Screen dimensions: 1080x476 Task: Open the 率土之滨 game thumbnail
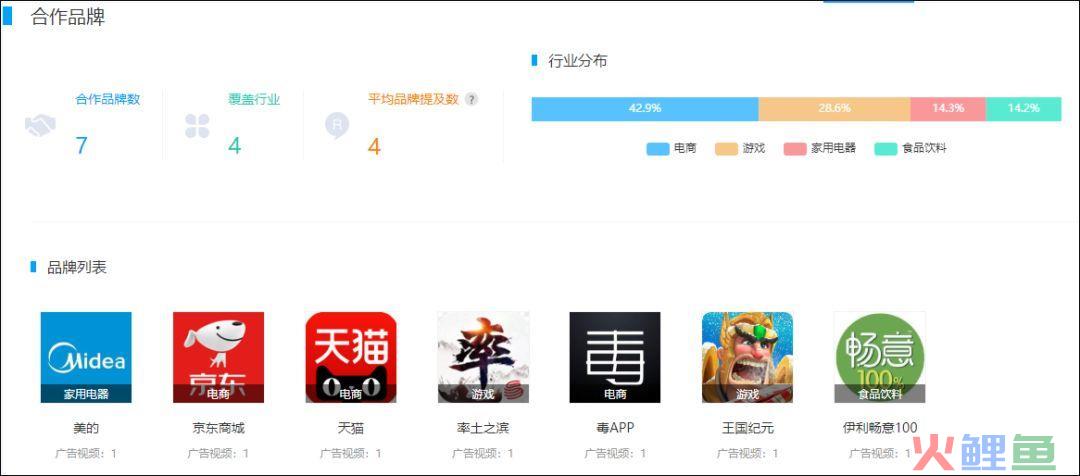point(483,357)
